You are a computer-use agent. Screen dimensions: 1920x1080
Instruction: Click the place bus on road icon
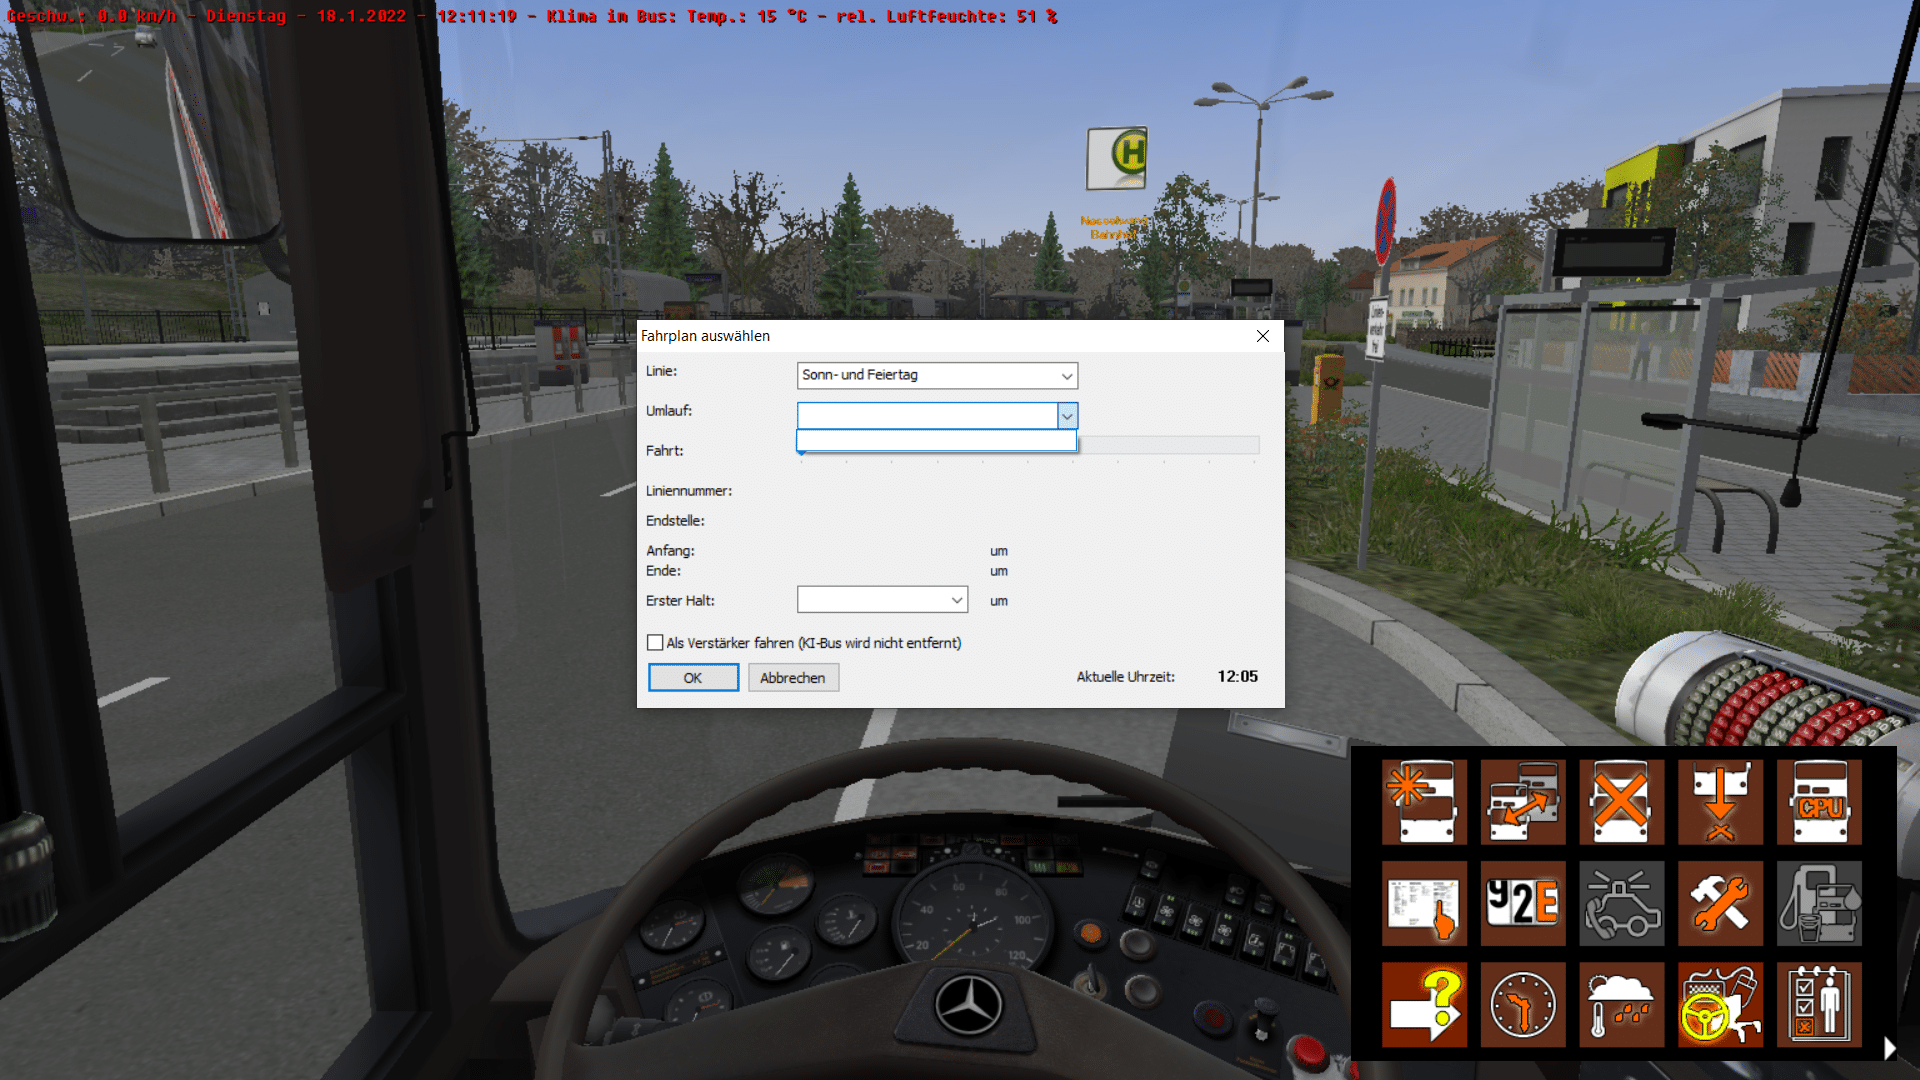point(1720,801)
